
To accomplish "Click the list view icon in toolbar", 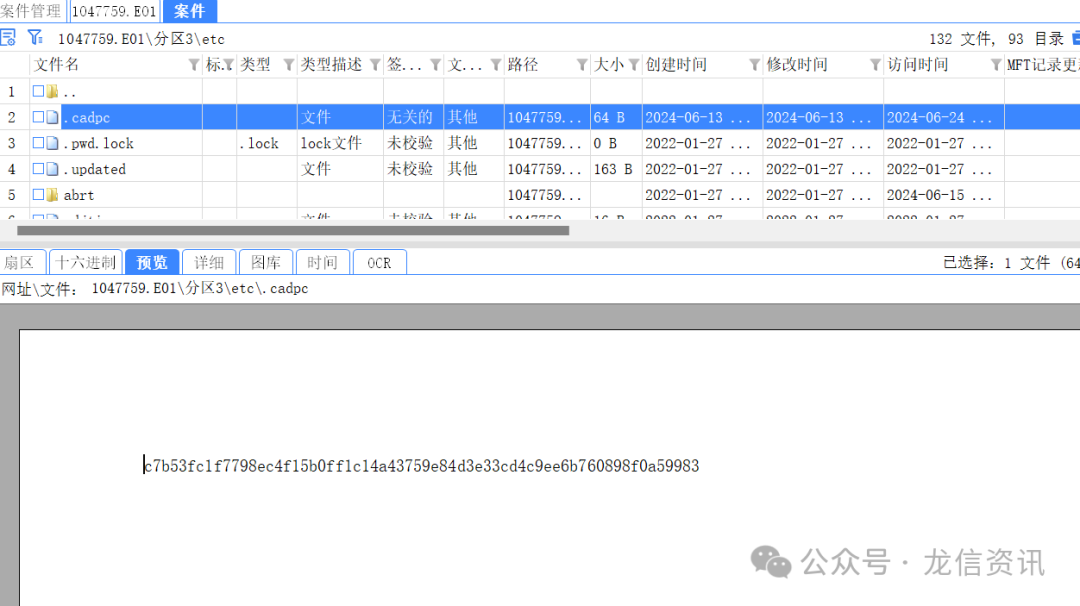I will click(8, 38).
